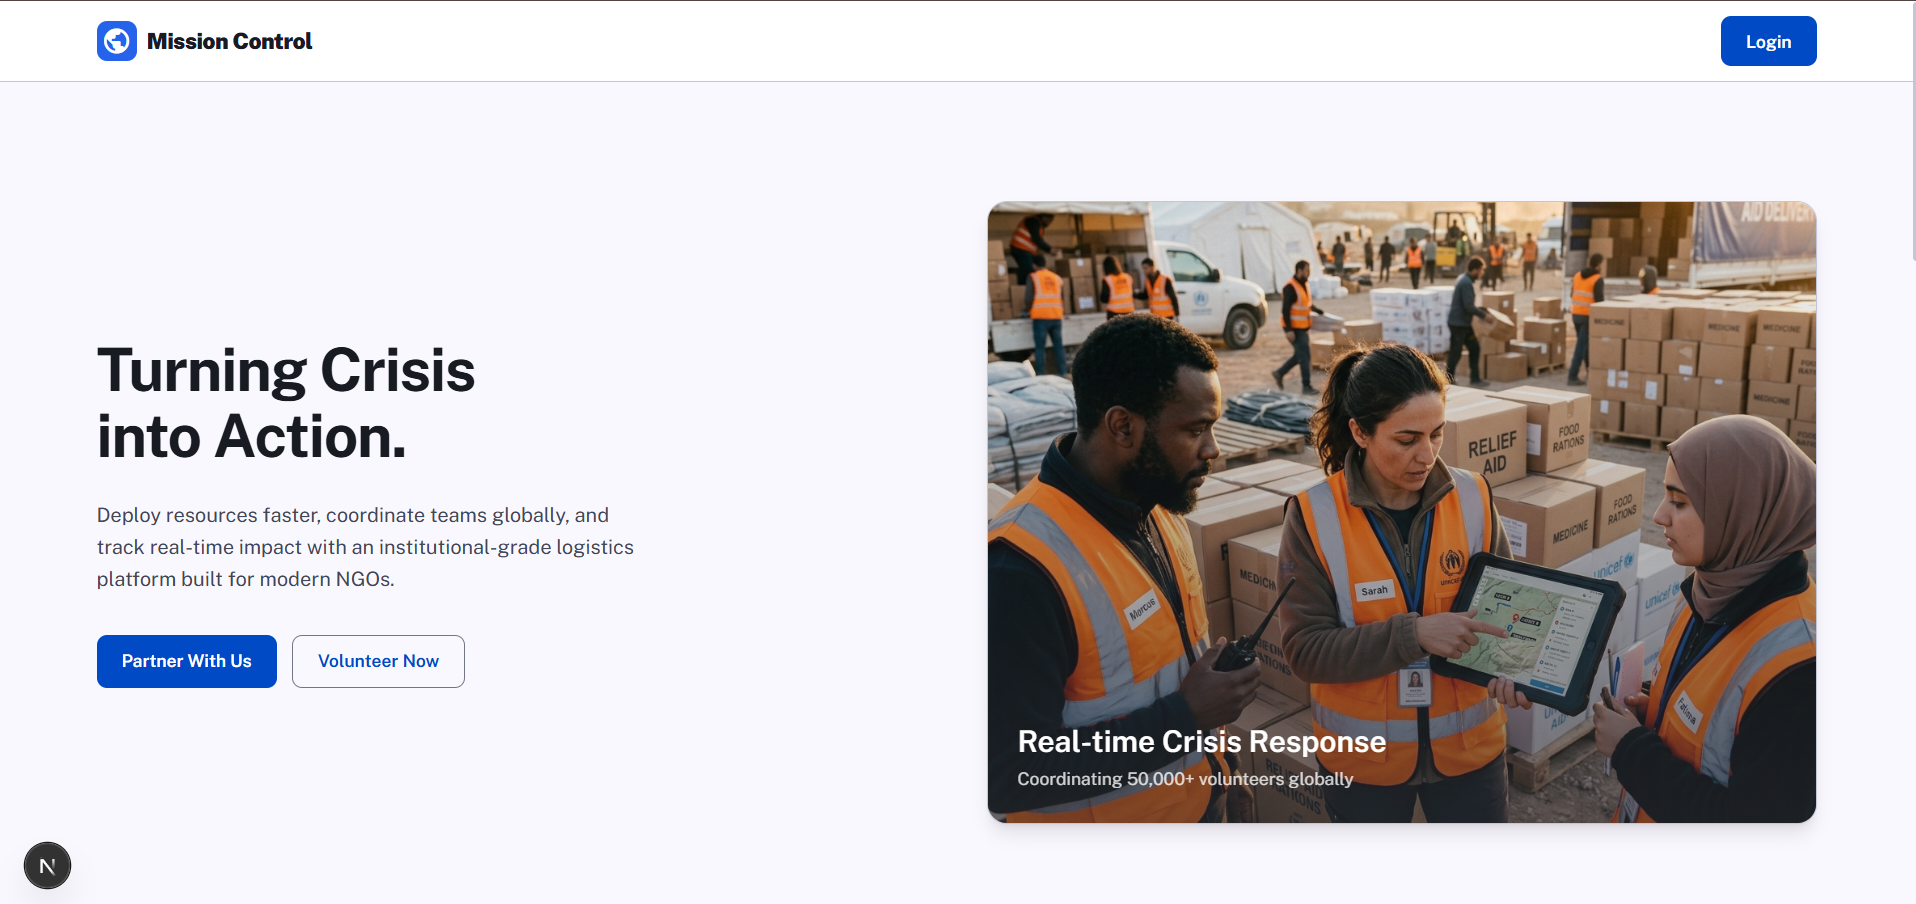Click the "Real-time Crisis Response" caption
Screen dimensions: 1916x904
coord(1201,742)
